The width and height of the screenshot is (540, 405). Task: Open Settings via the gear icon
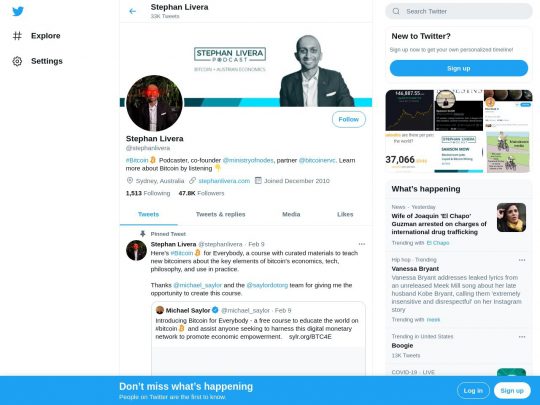coord(17,61)
